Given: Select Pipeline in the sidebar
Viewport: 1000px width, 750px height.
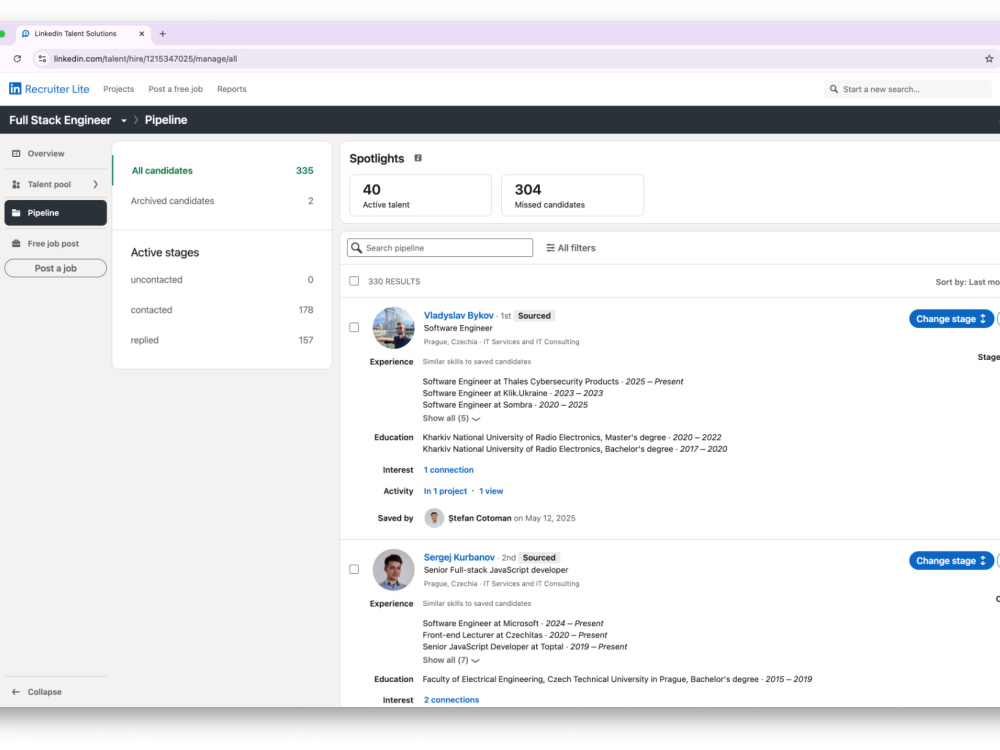Looking at the screenshot, I should coord(55,213).
